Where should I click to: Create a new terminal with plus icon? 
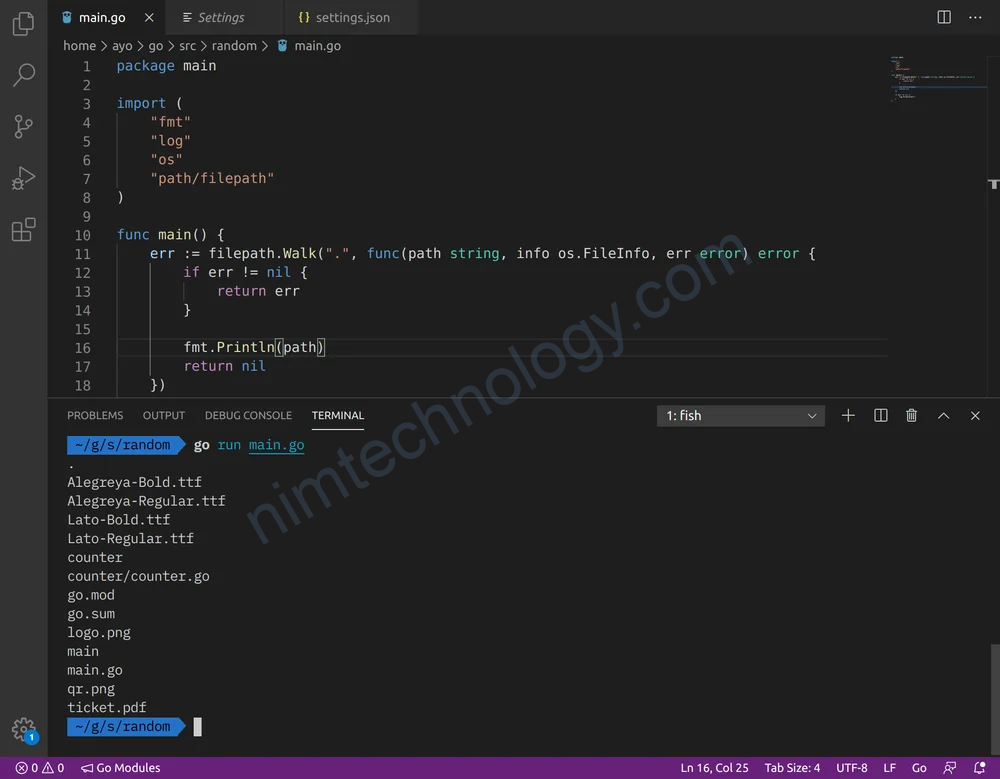point(848,416)
